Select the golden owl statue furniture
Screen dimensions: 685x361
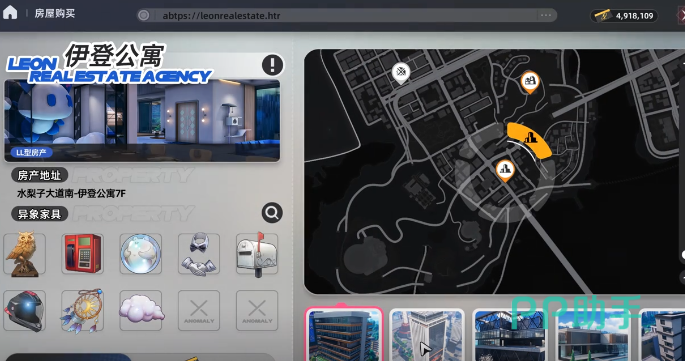coord(24,254)
